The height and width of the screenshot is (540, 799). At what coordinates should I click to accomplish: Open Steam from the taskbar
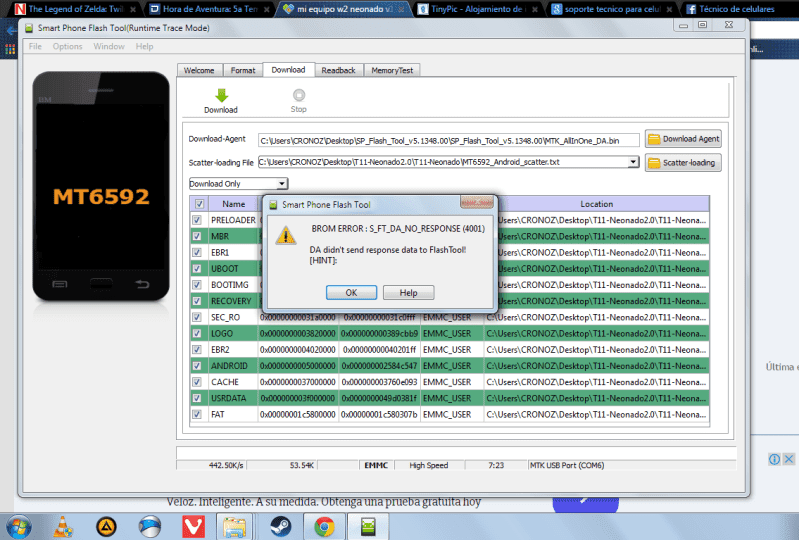coord(280,527)
